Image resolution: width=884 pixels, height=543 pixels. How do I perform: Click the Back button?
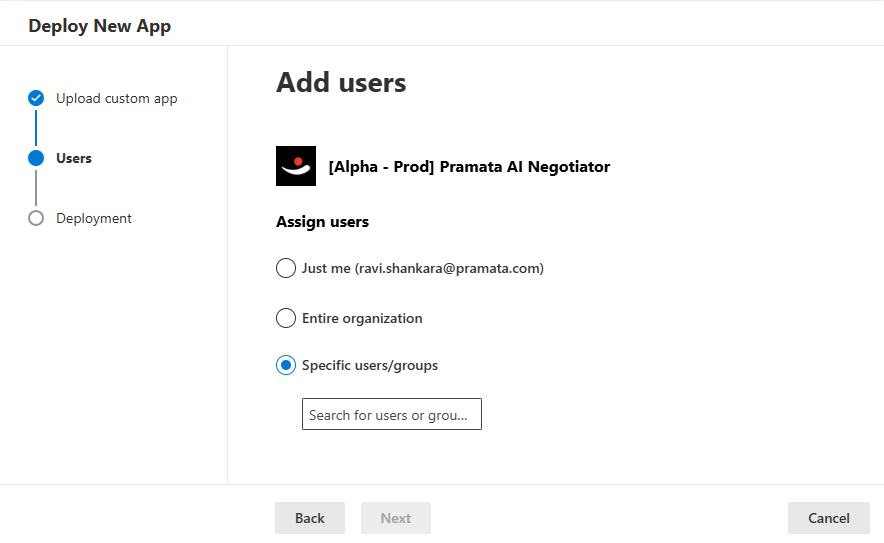pos(310,518)
